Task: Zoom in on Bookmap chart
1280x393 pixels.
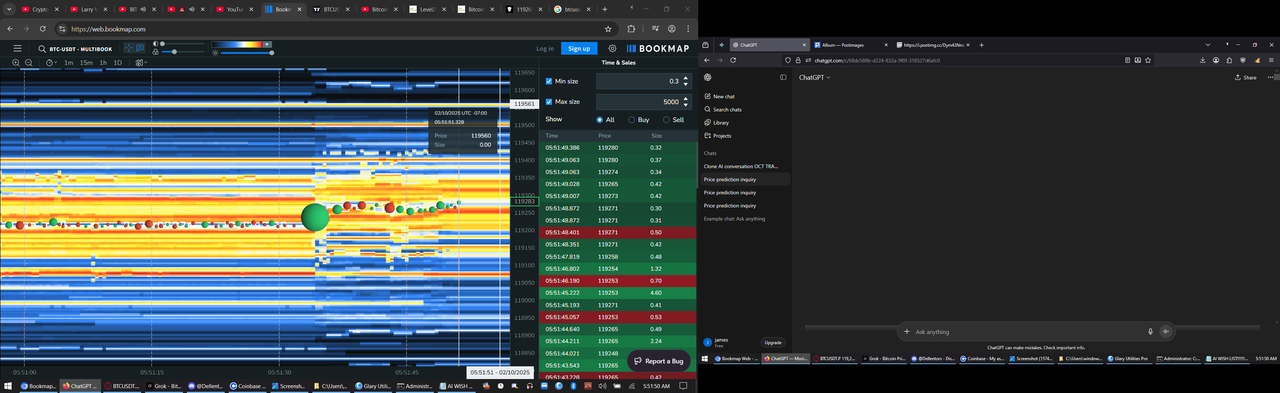Action: pyautogui.click(x=17, y=63)
